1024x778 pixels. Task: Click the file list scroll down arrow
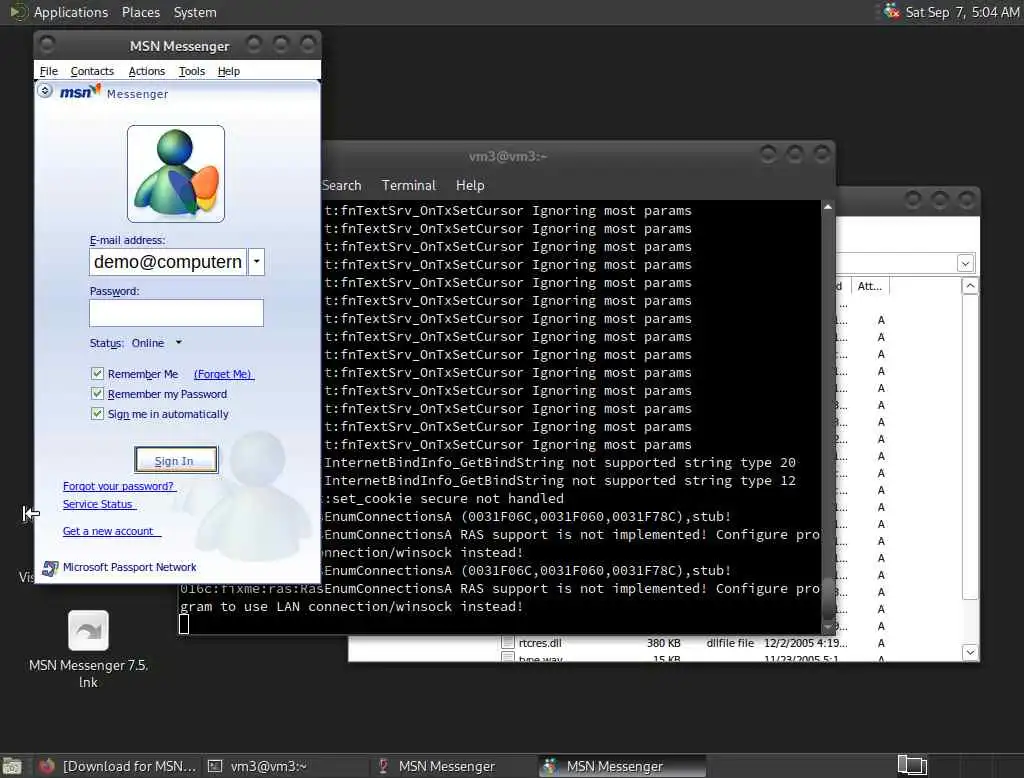pos(970,652)
